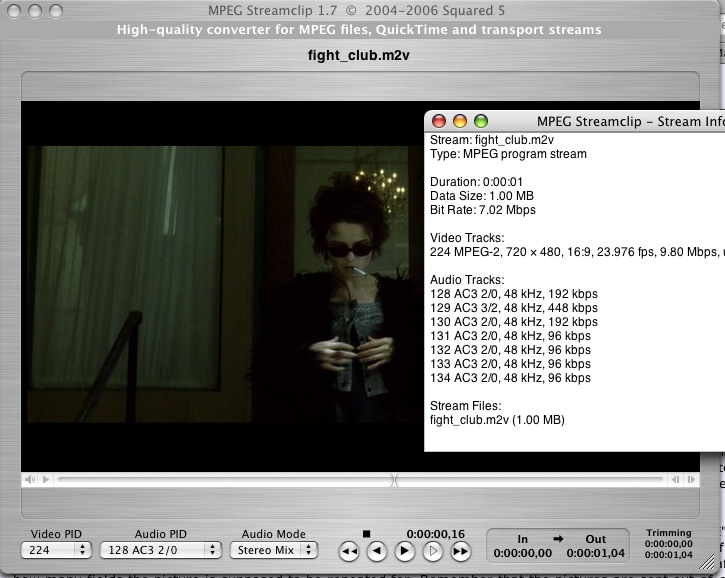Click audio track 133 AC3 2/0, 96 kbps
The height and width of the screenshot is (578, 725).
(510, 364)
